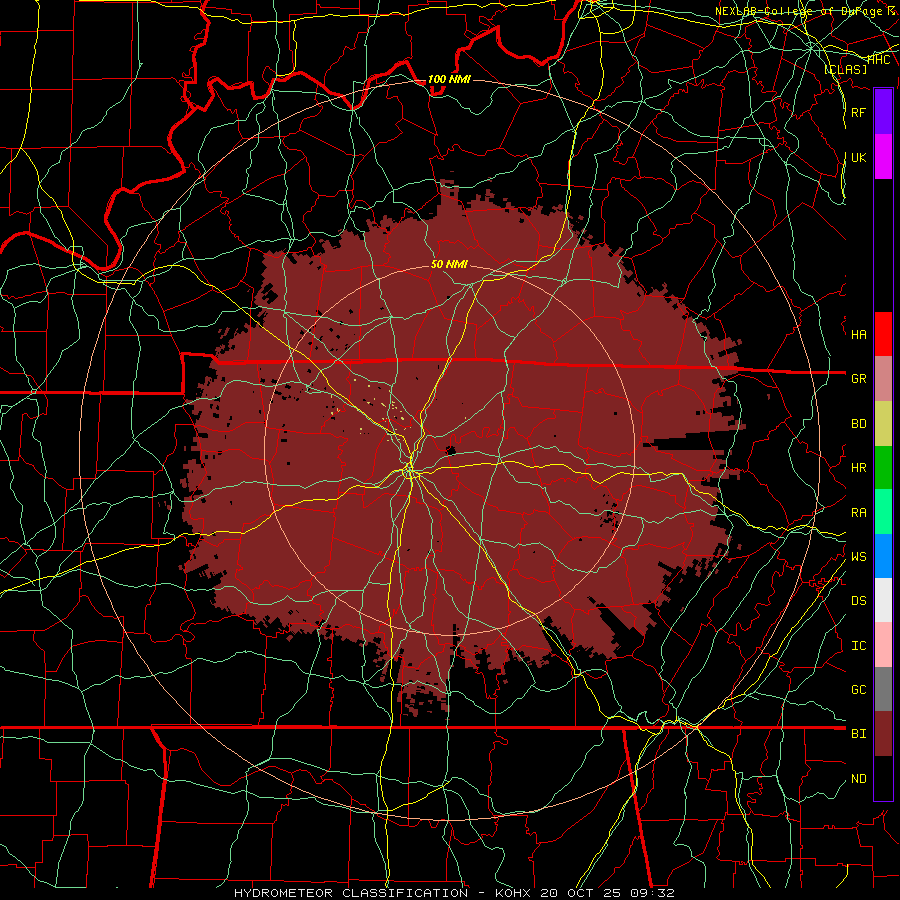Click the dark green HR legend swatch

pos(883,467)
